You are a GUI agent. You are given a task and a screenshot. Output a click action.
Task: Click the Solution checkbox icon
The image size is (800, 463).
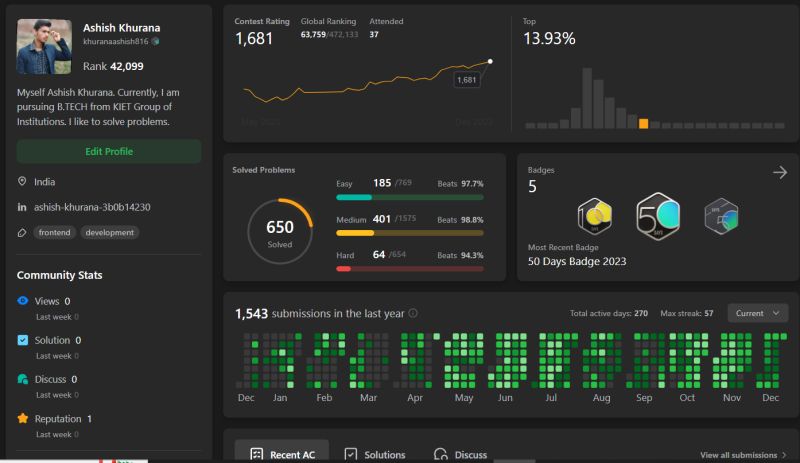click(22, 340)
